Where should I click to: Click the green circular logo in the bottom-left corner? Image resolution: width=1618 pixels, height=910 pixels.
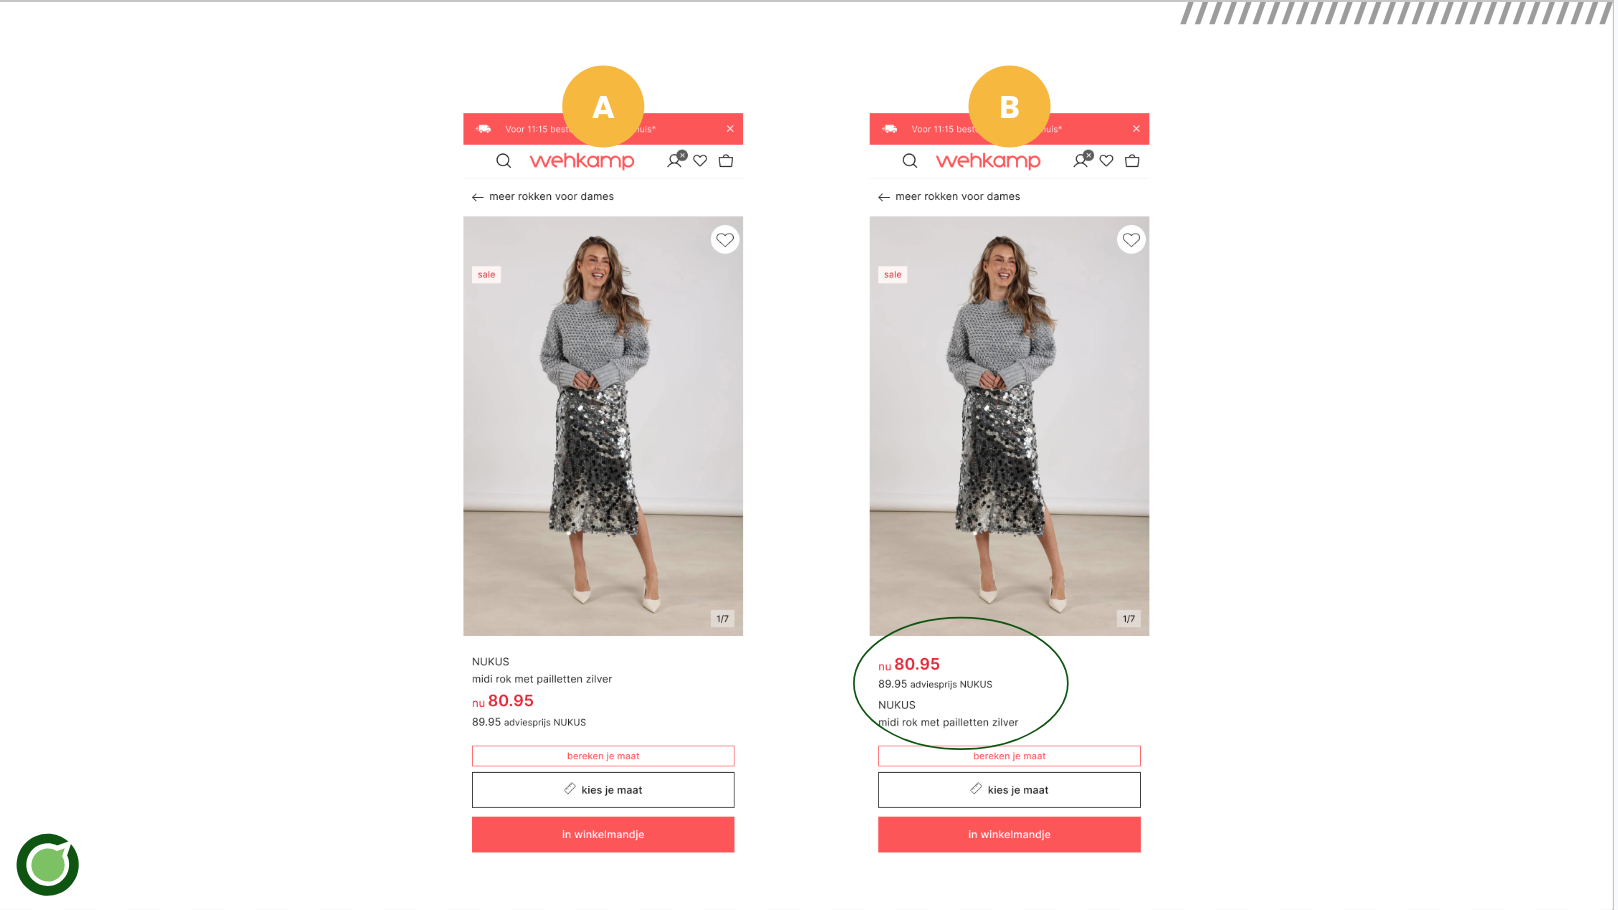tap(47, 864)
